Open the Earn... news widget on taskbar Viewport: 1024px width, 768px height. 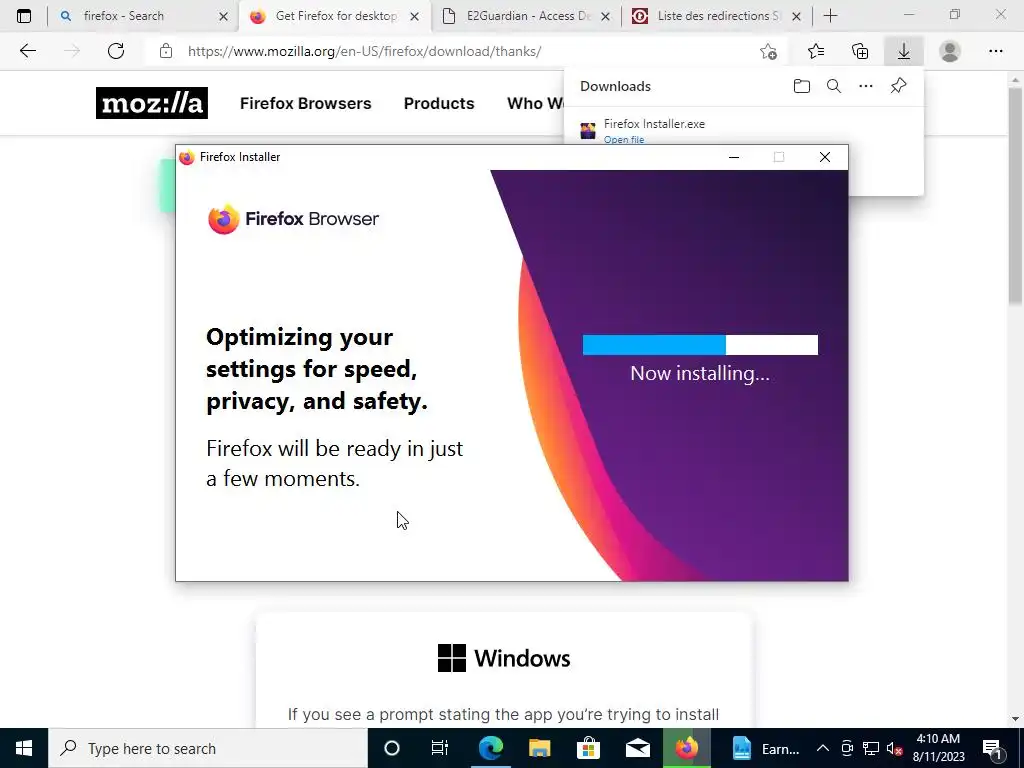766,748
